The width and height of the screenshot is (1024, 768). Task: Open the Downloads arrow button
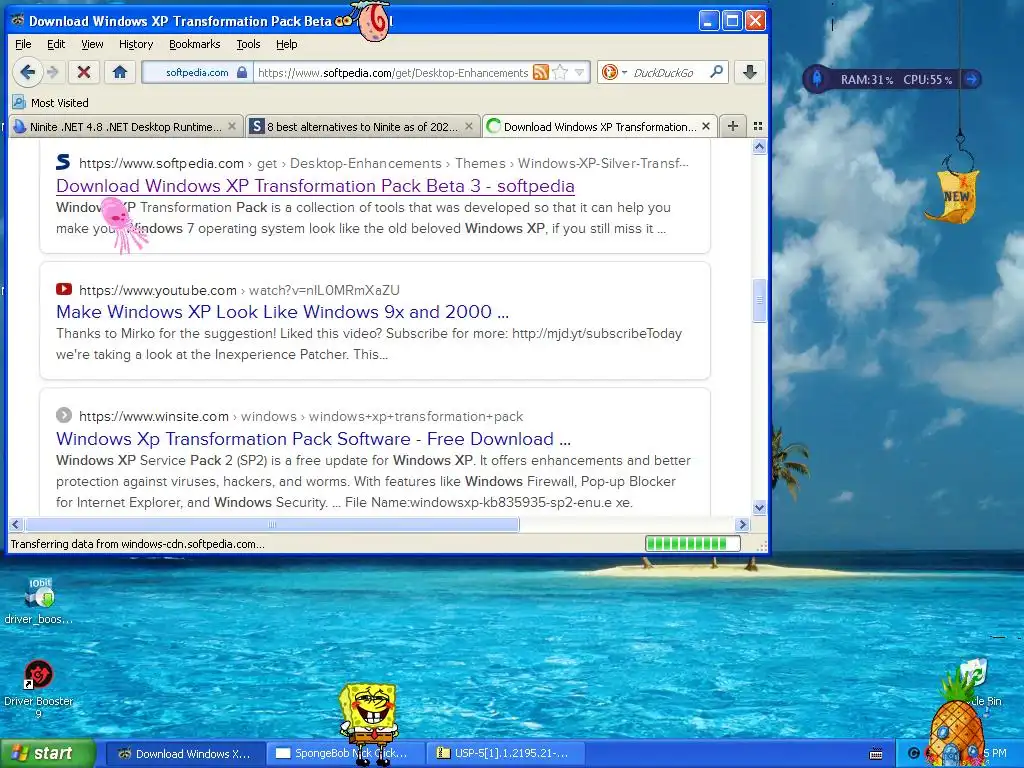coord(750,72)
